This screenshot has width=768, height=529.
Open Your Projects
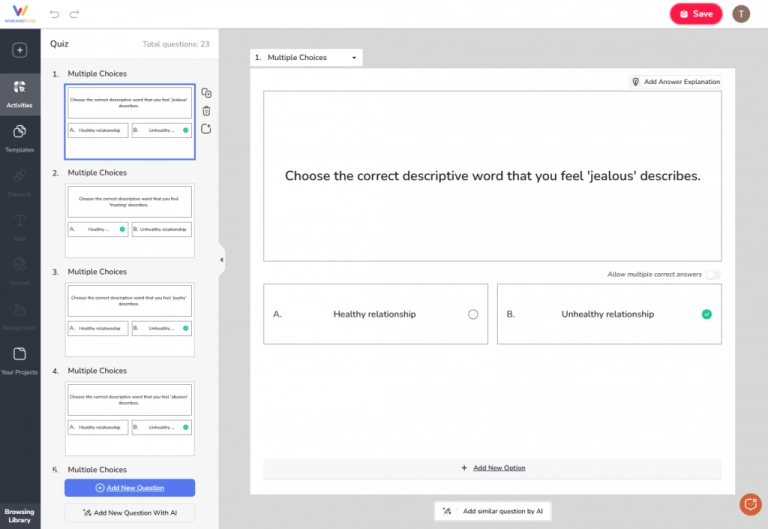(20, 361)
